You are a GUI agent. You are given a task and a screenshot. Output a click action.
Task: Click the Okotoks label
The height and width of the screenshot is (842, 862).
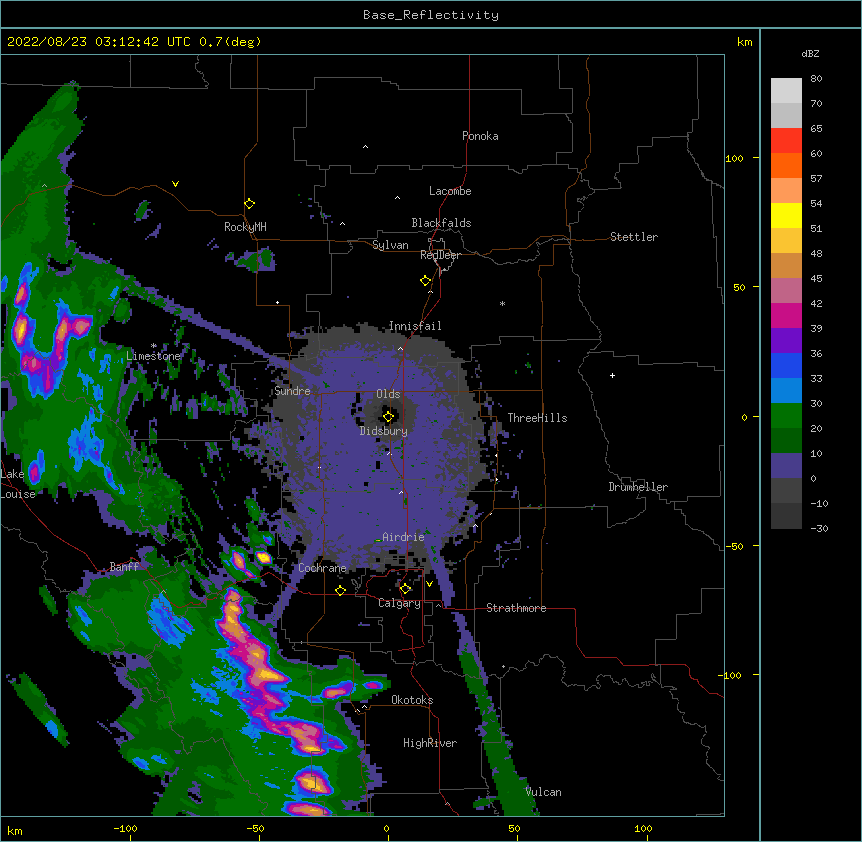pyautogui.click(x=412, y=700)
